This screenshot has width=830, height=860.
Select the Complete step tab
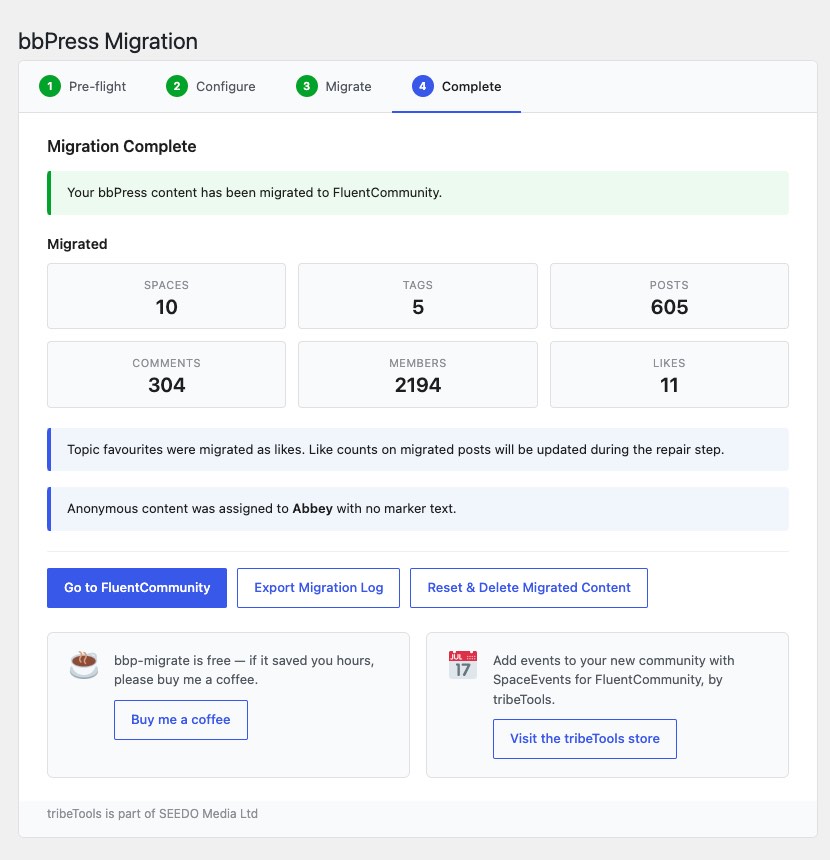[456, 87]
